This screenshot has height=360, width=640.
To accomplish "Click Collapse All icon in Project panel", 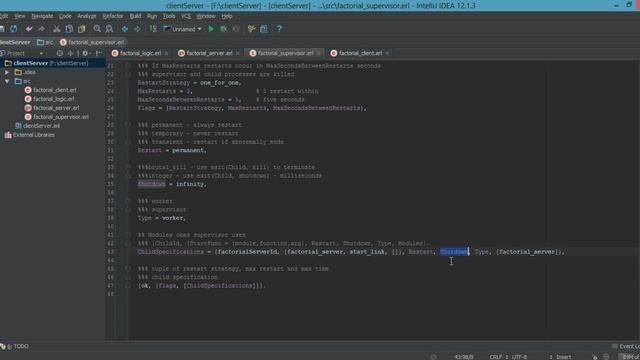I will pyautogui.click(x=70, y=53).
